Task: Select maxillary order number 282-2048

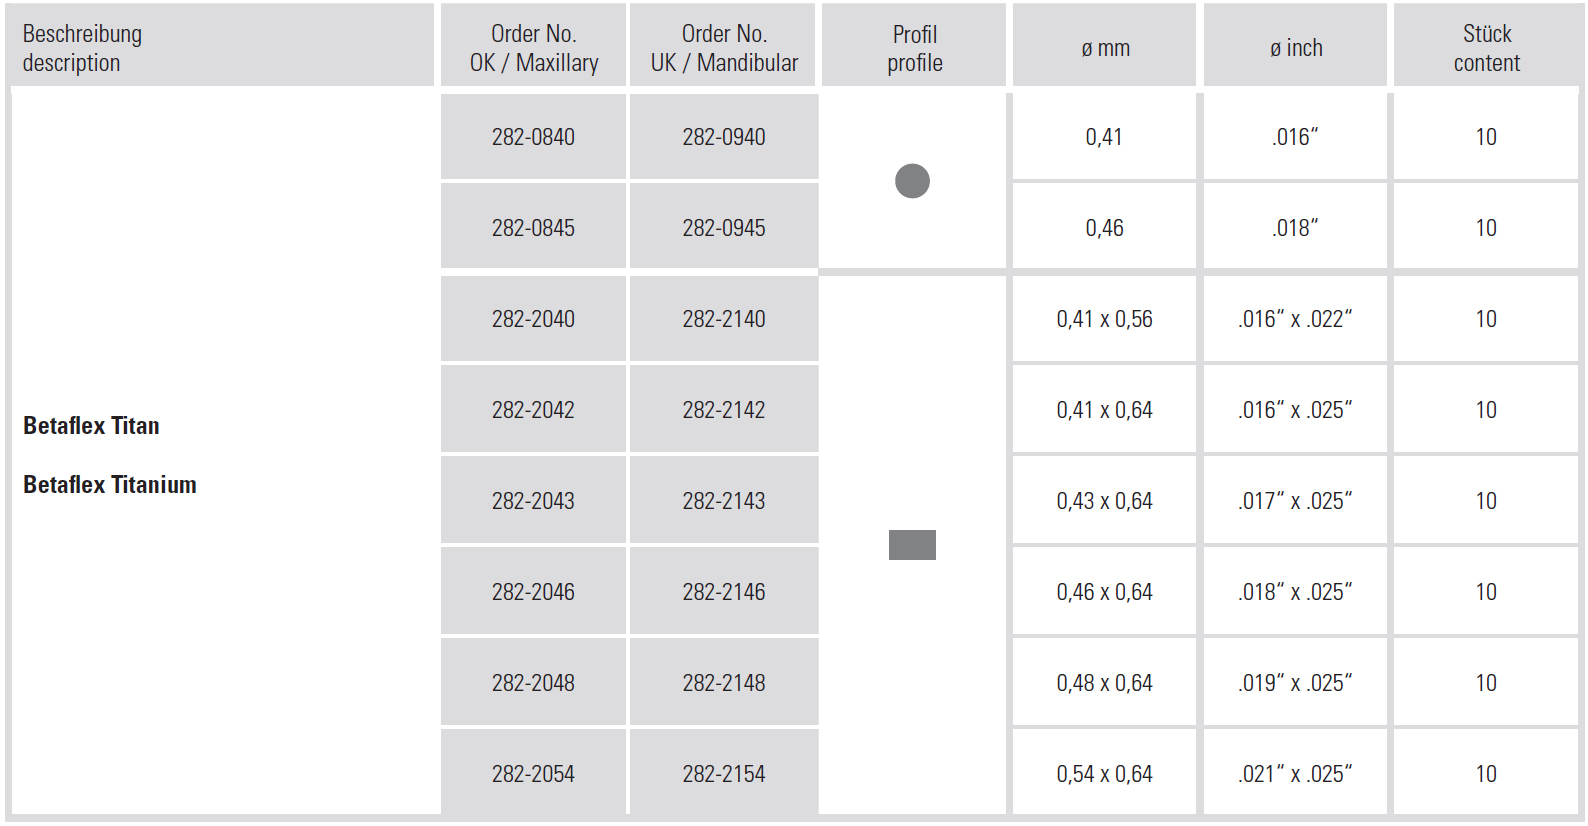Action: [533, 683]
